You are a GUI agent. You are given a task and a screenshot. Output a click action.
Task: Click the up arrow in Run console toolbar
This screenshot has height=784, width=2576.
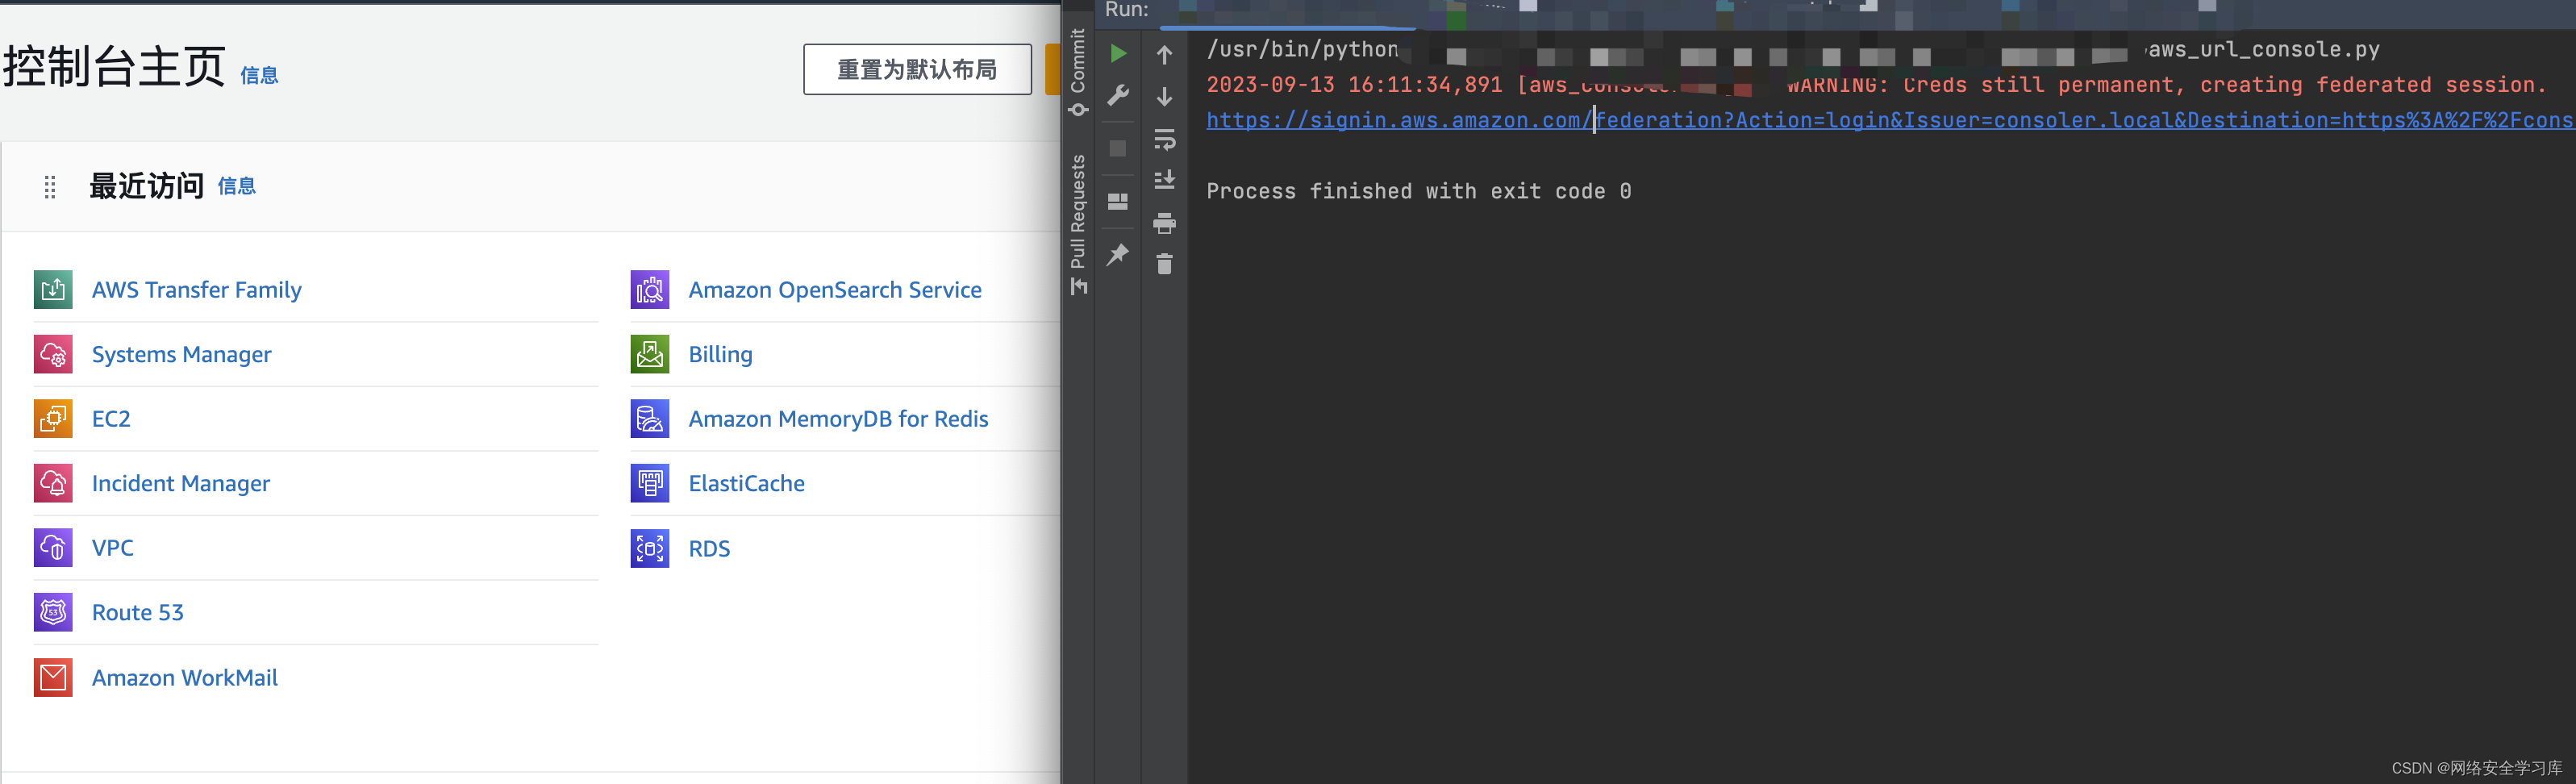click(1164, 54)
